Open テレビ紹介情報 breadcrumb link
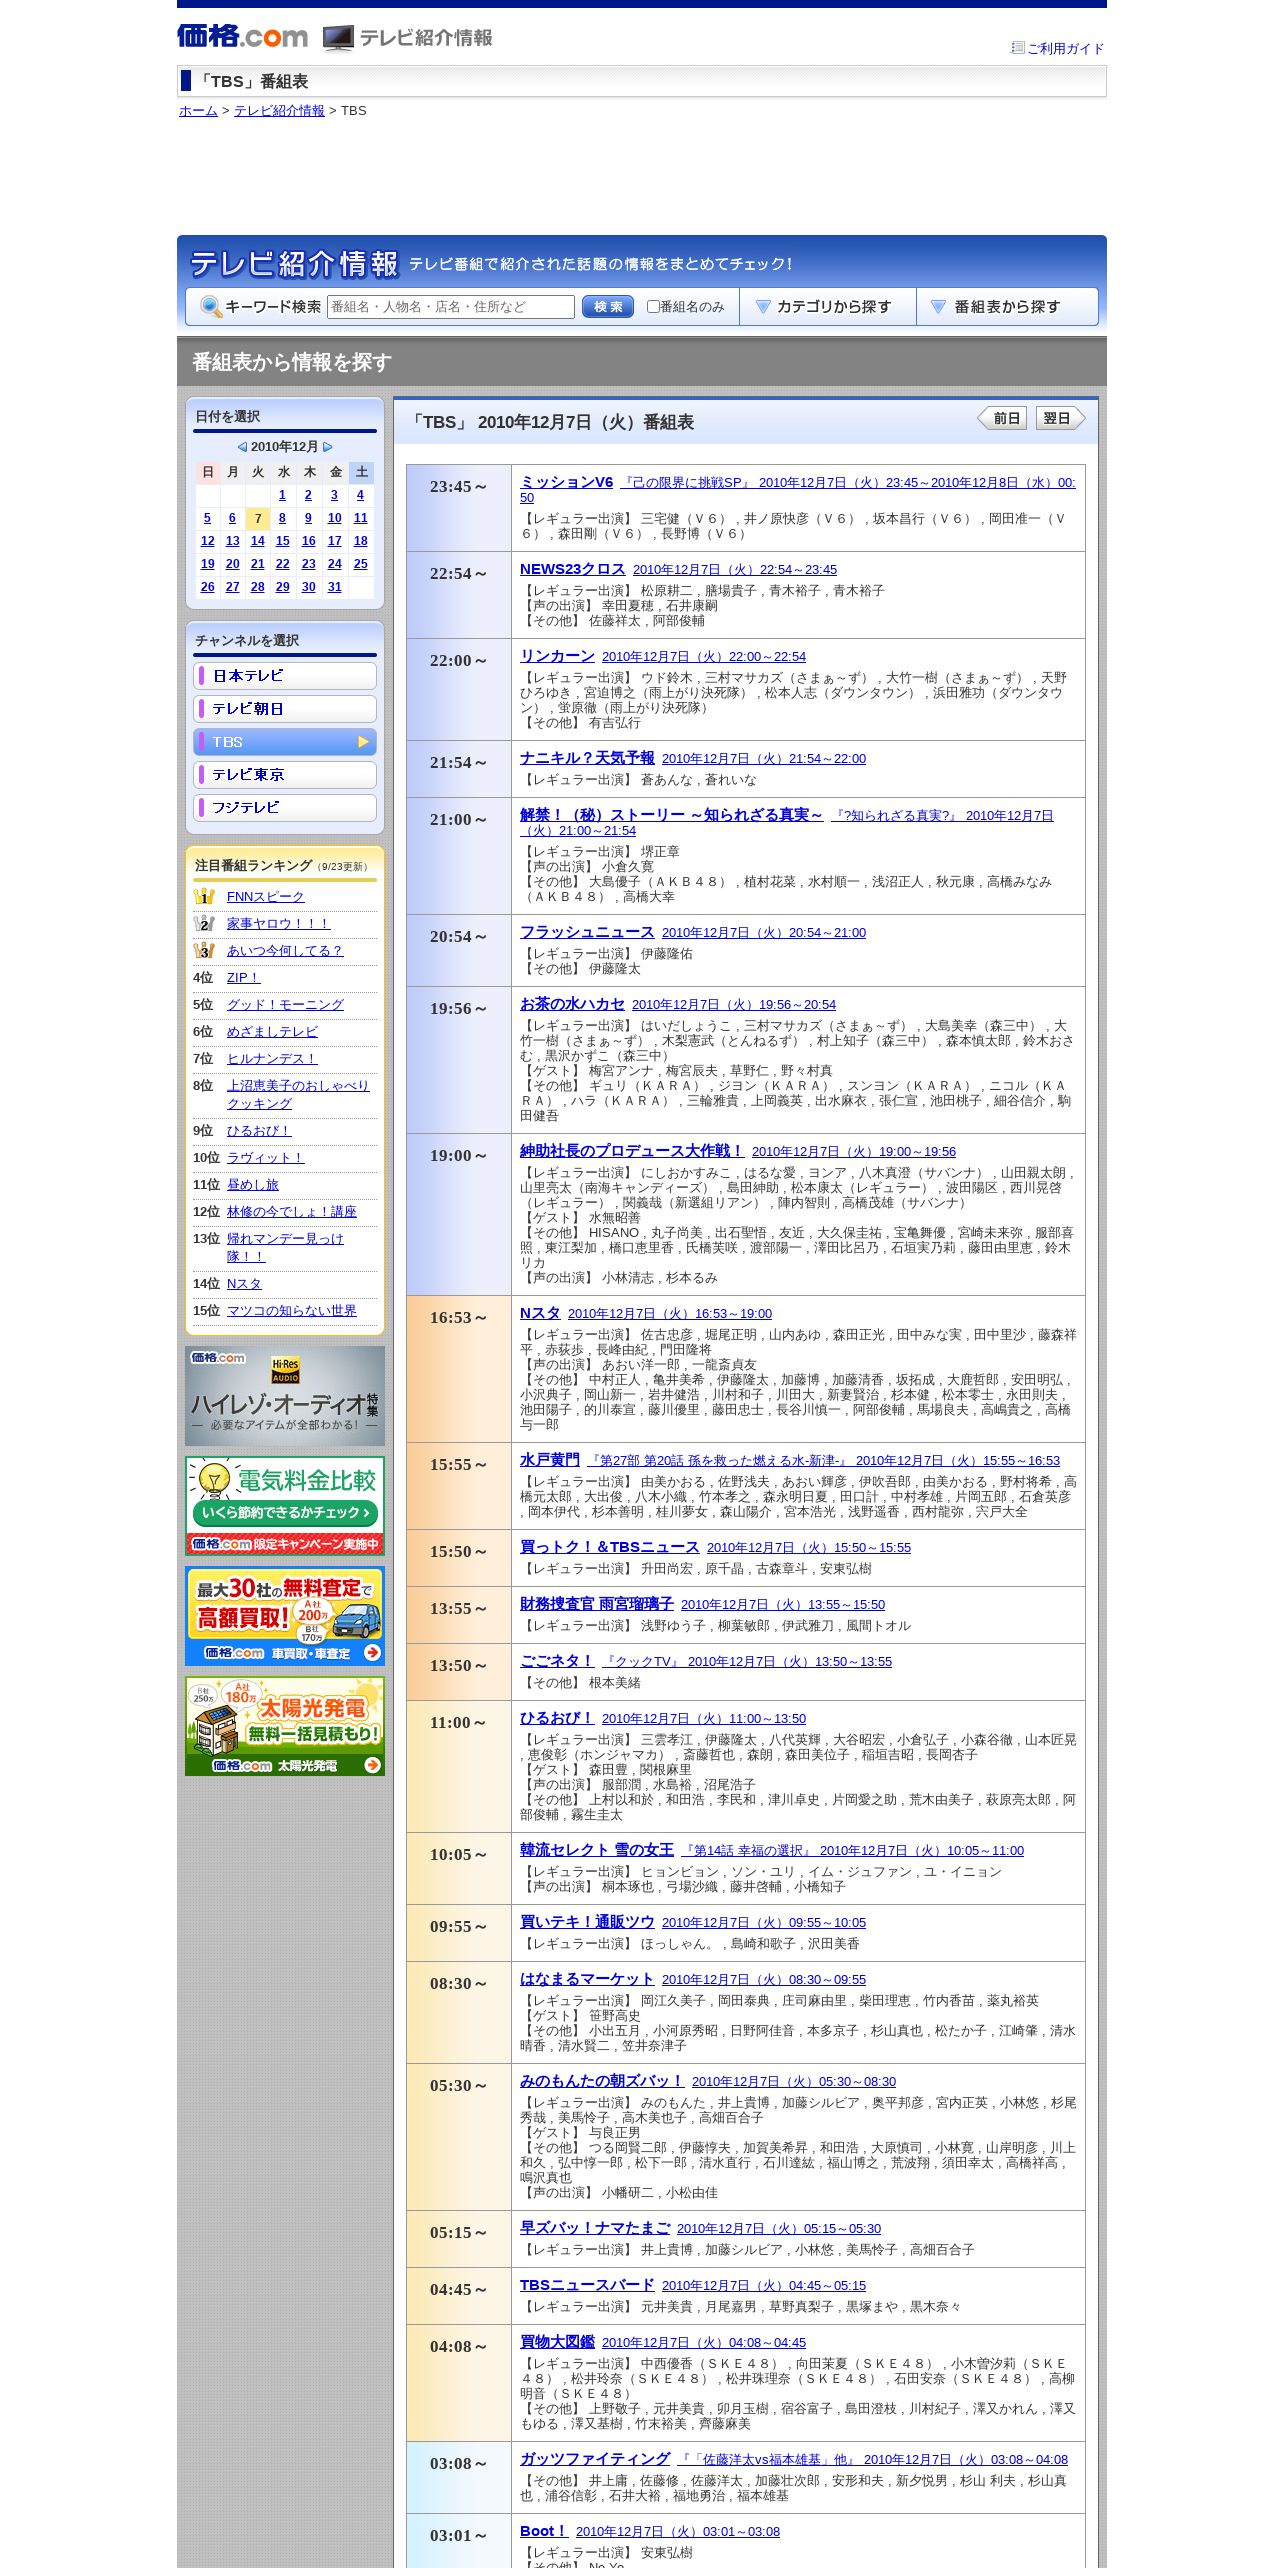 point(279,111)
